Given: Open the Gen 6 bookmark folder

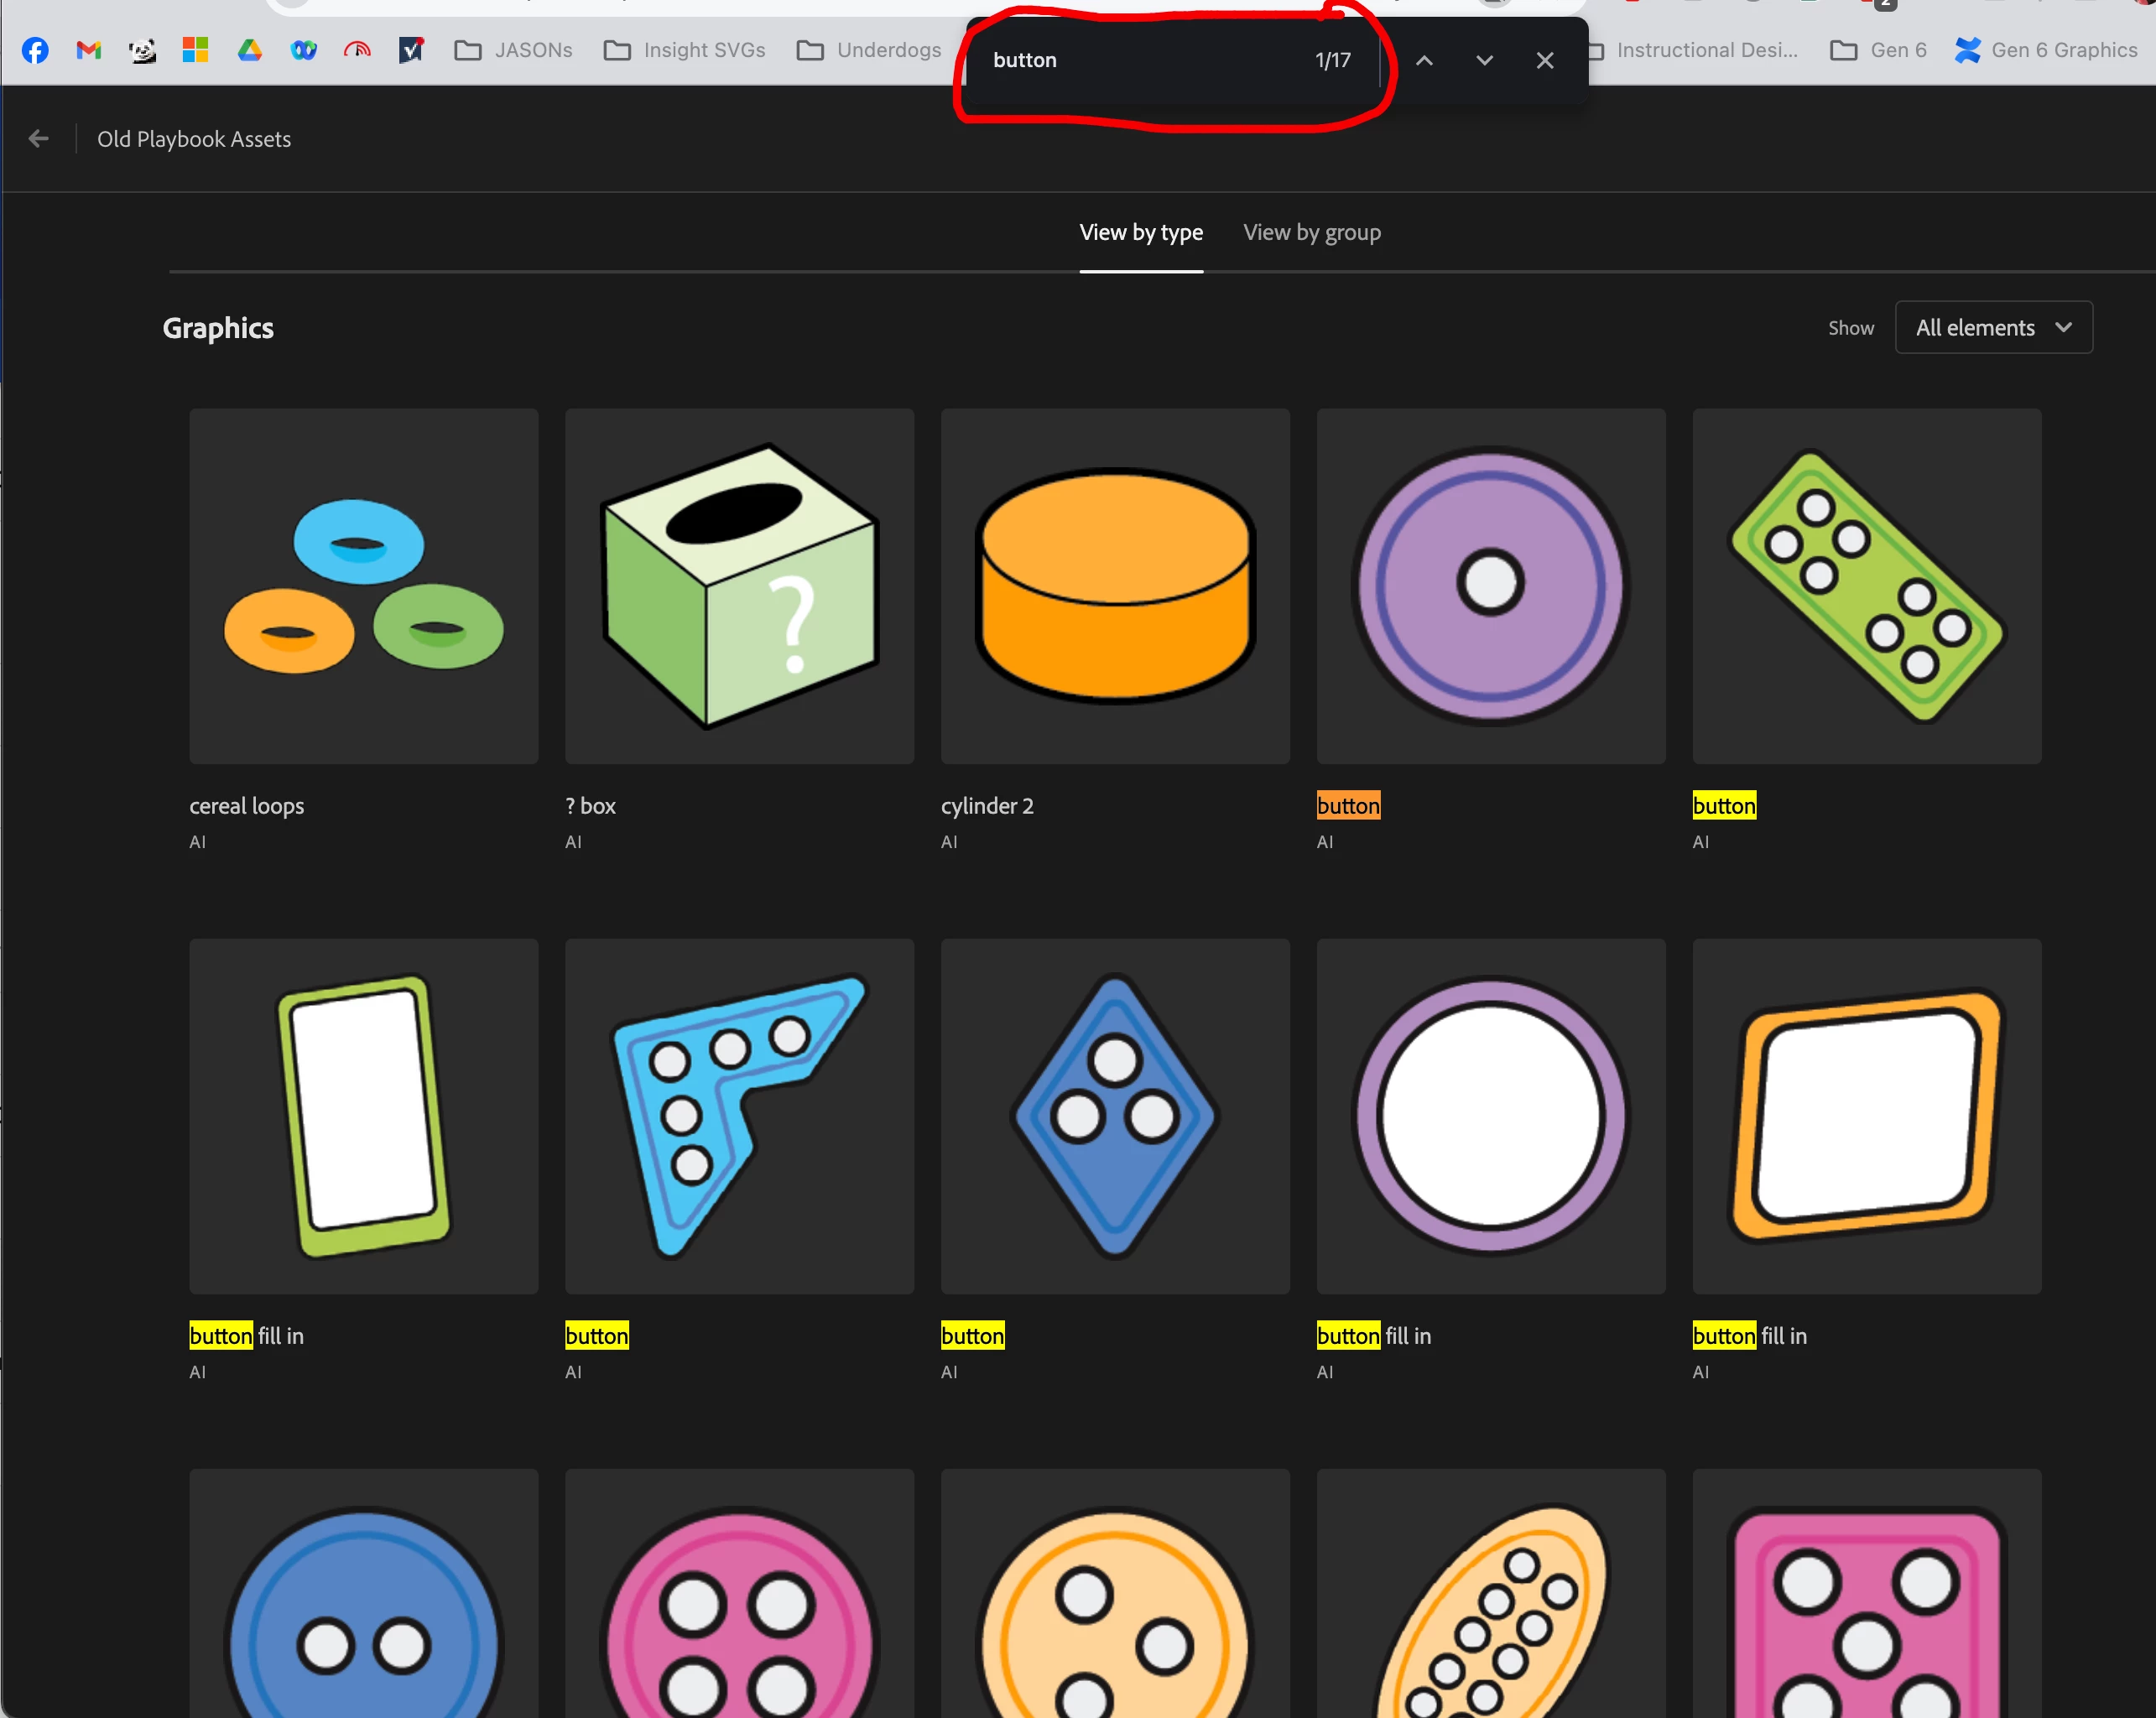Looking at the screenshot, I should click(1878, 51).
